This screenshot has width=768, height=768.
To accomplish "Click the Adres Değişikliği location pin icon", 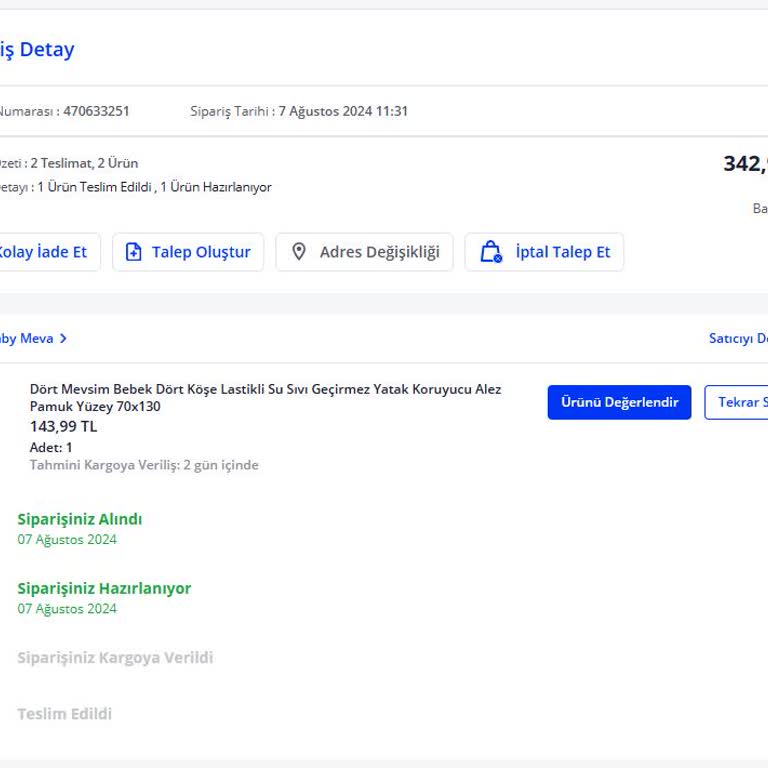I will 299,252.
